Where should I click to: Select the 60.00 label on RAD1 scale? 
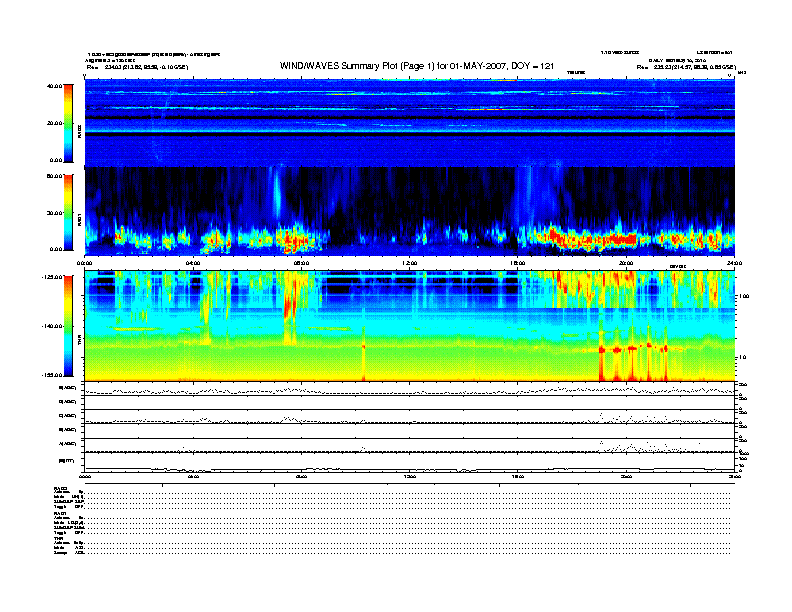click(x=54, y=176)
